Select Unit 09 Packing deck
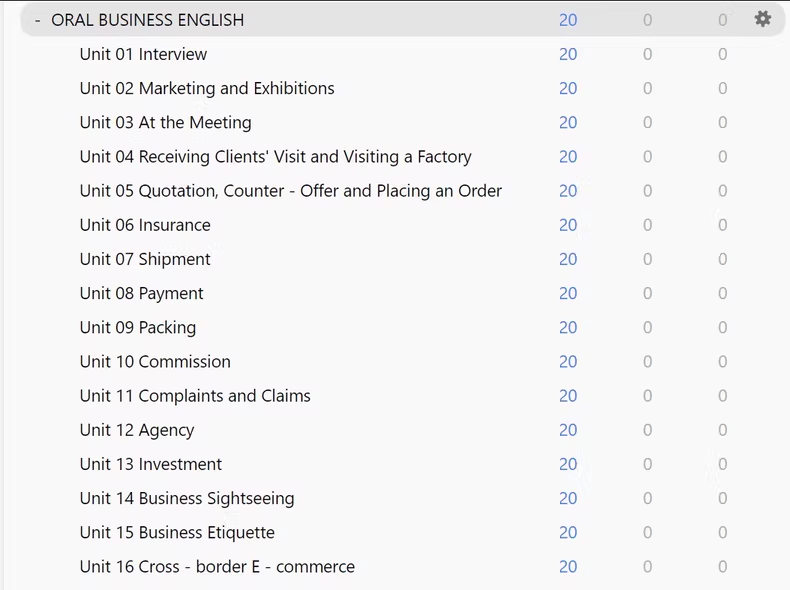Image resolution: width=790 pixels, height=590 pixels. click(x=138, y=327)
